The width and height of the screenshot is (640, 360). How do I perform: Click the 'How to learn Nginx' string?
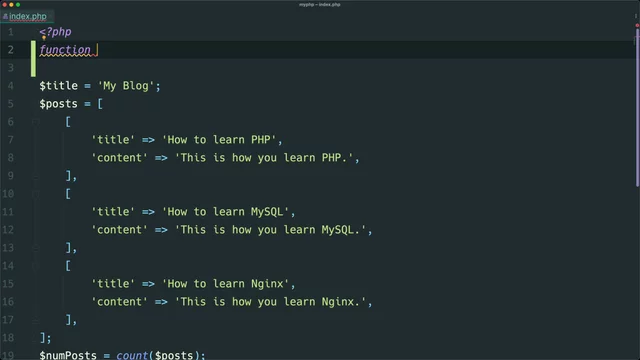point(226,284)
